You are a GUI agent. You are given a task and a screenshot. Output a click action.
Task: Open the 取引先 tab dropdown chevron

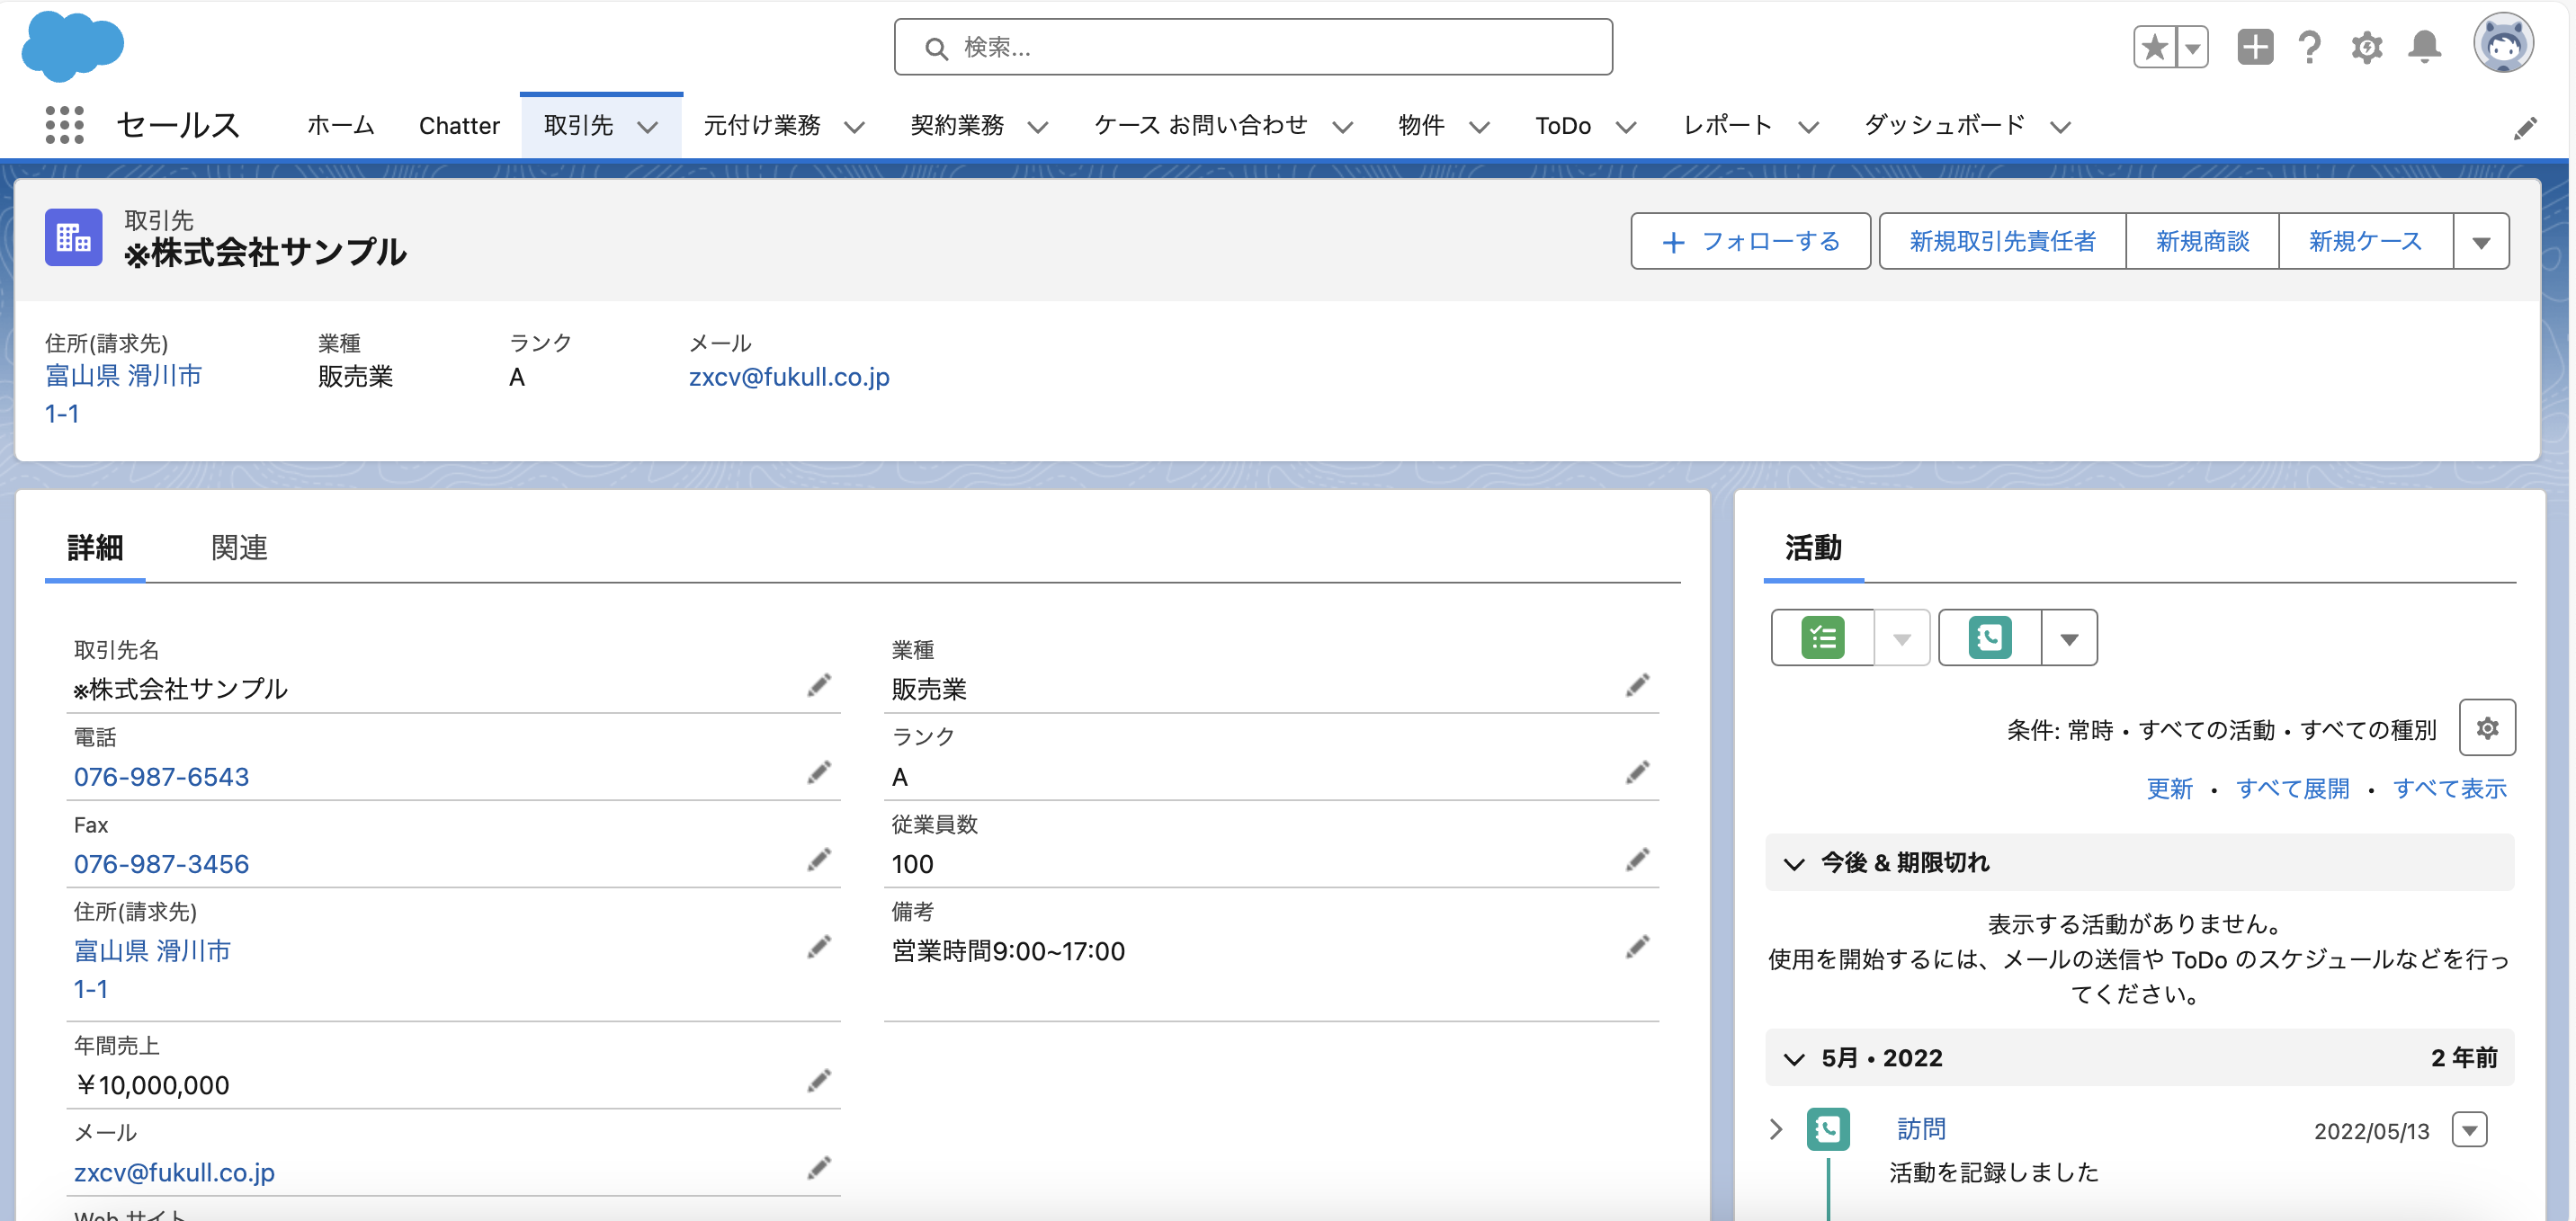648,127
